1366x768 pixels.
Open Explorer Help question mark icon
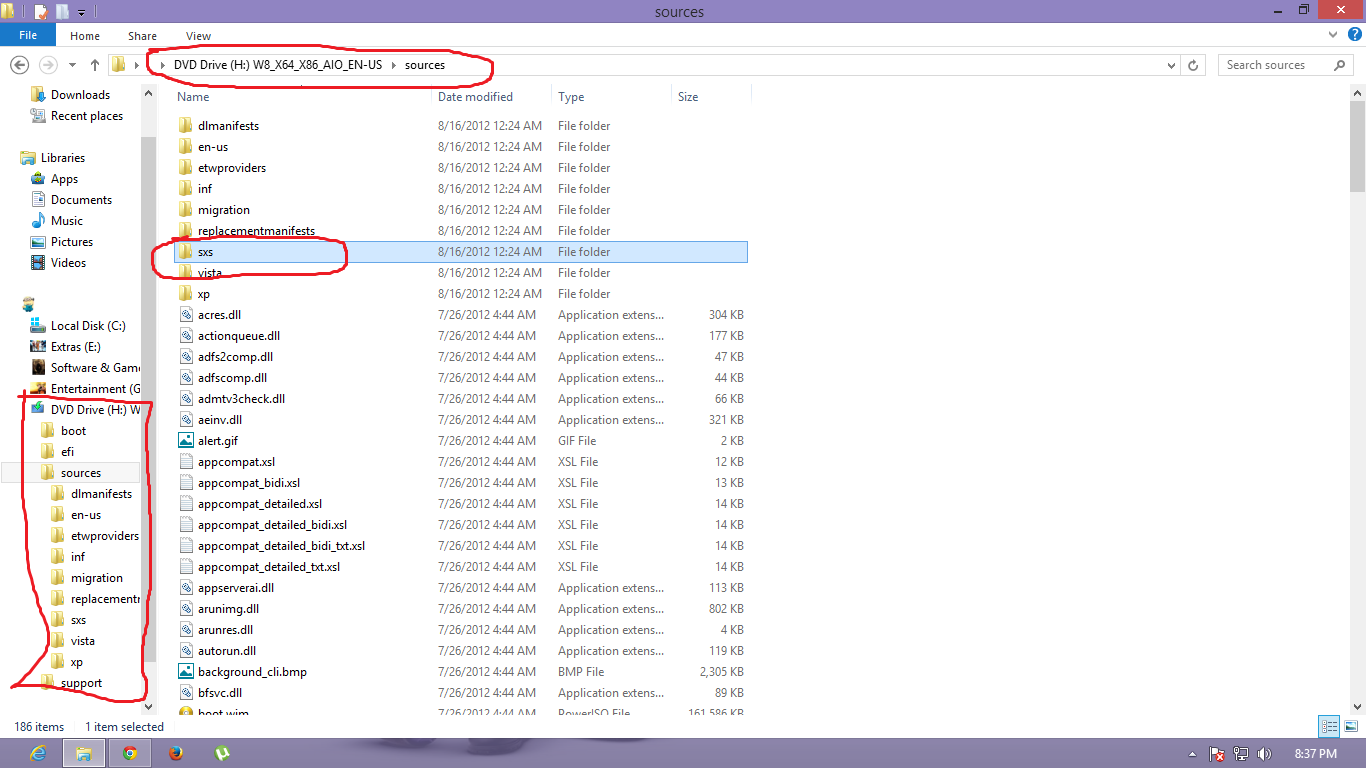(1353, 35)
